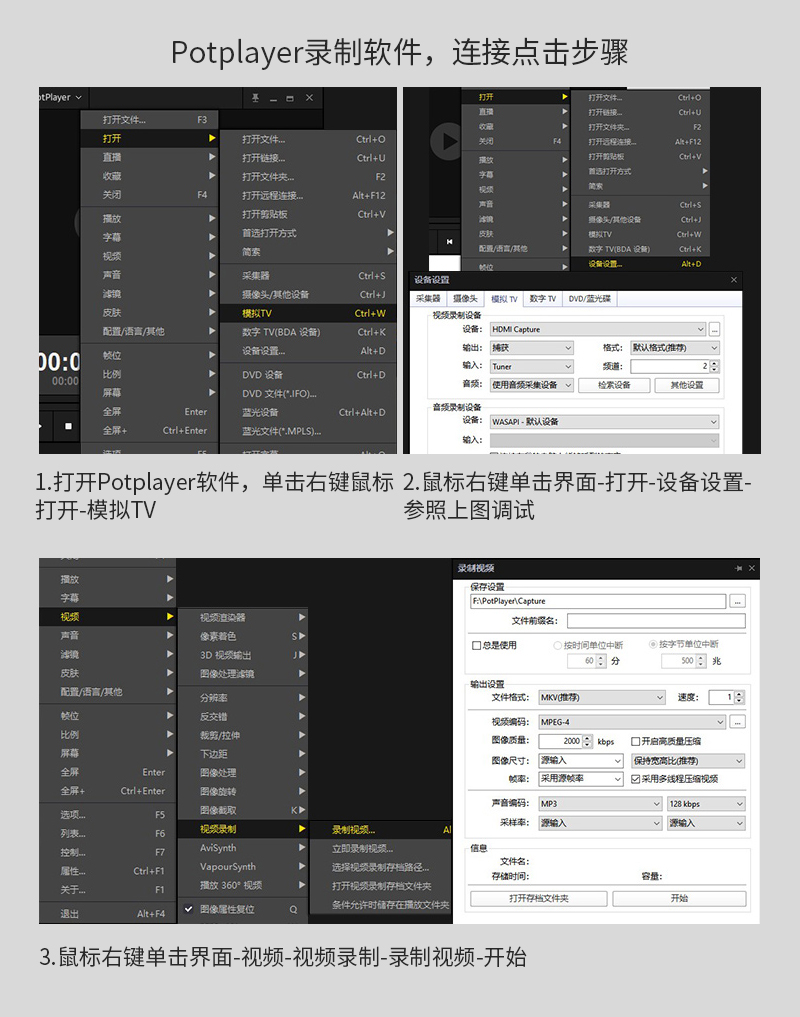The width and height of the screenshot is (800, 1017).
Task: Open 播放 360° 视频 submenu
Action: tap(243, 885)
